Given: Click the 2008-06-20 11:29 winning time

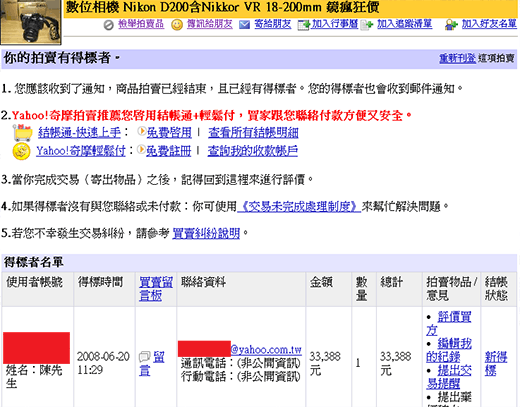Looking at the screenshot, I should 103,363.
